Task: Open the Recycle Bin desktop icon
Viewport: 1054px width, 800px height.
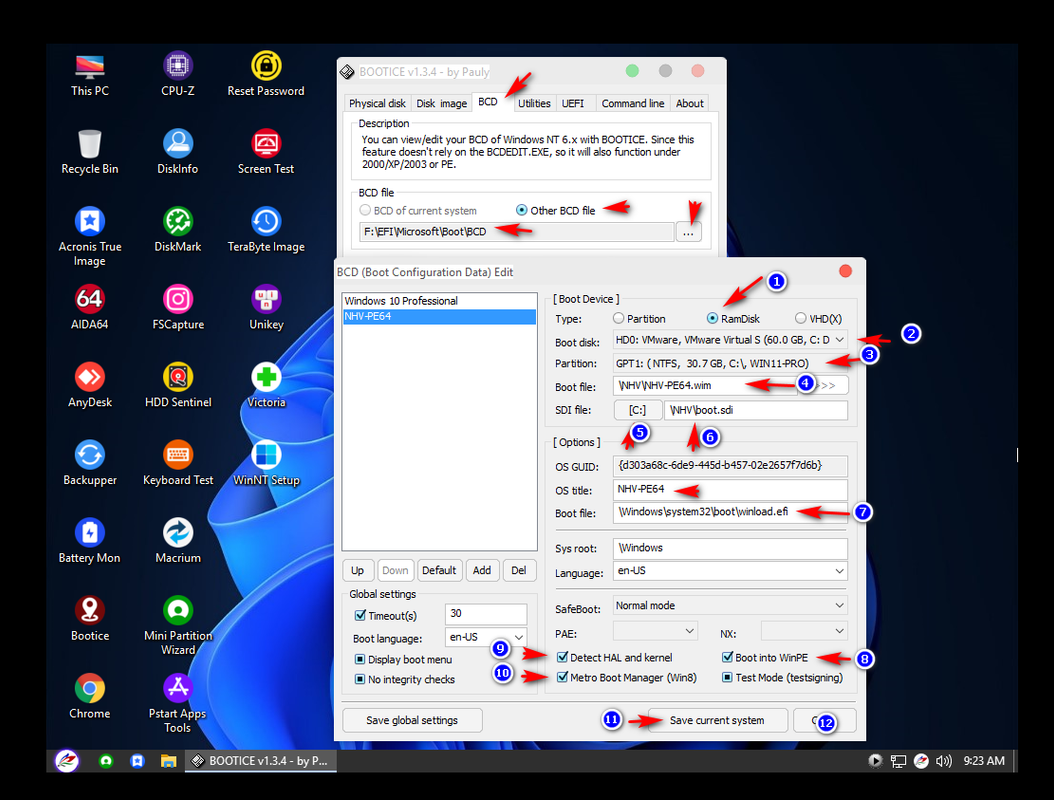Action: (x=89, y=153)
